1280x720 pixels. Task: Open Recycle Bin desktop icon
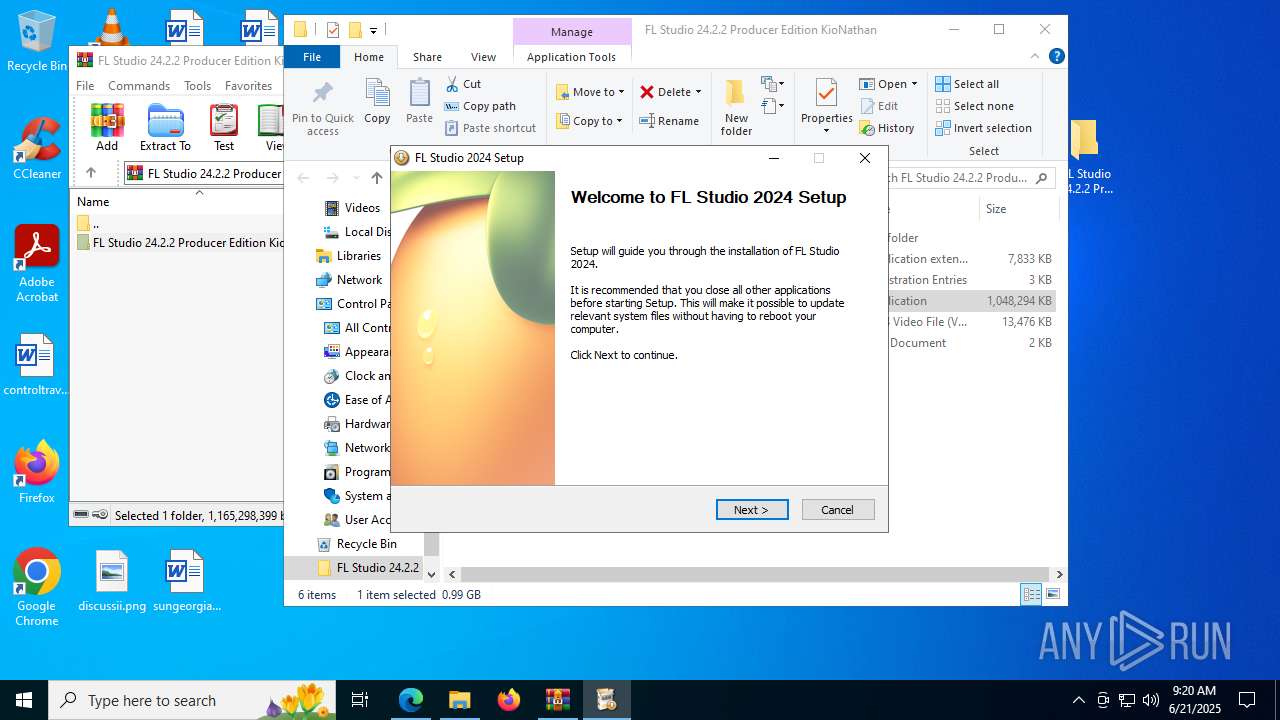37,41
